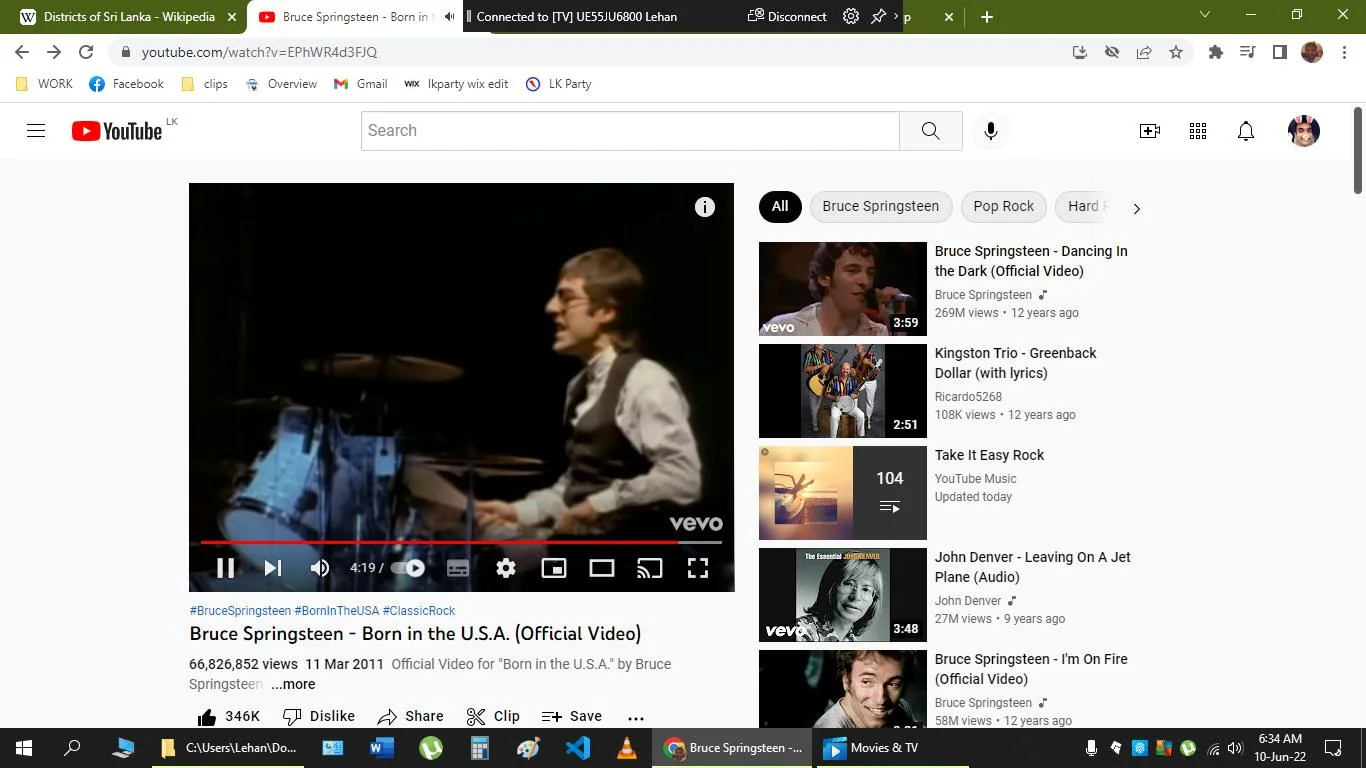Image resolution: width=1366 pixels, height=768 pixels.
Task: Seek using the red progress bar
Action: (462, 543)
